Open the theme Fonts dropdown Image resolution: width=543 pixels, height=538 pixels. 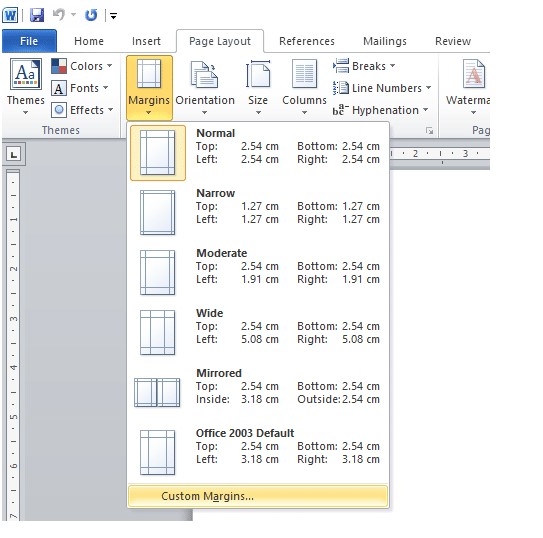point(80,88)
